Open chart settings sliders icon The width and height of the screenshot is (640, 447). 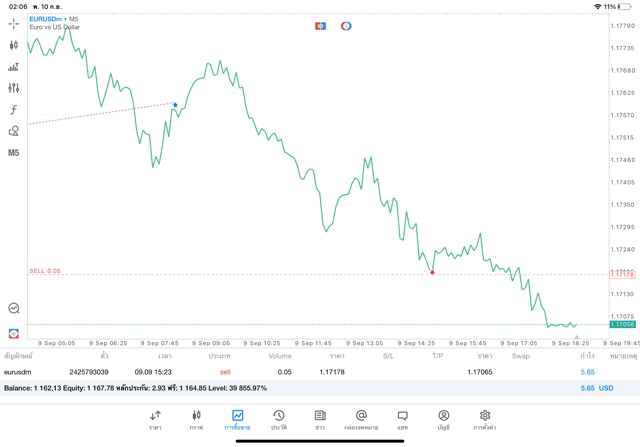14,88
